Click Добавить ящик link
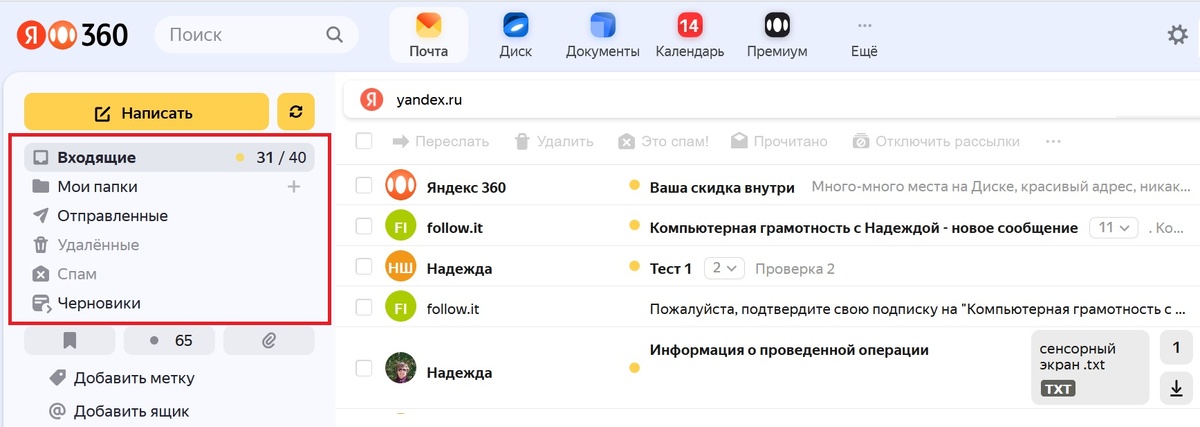Screen dimensions: 1200x427 pos(119,411)
